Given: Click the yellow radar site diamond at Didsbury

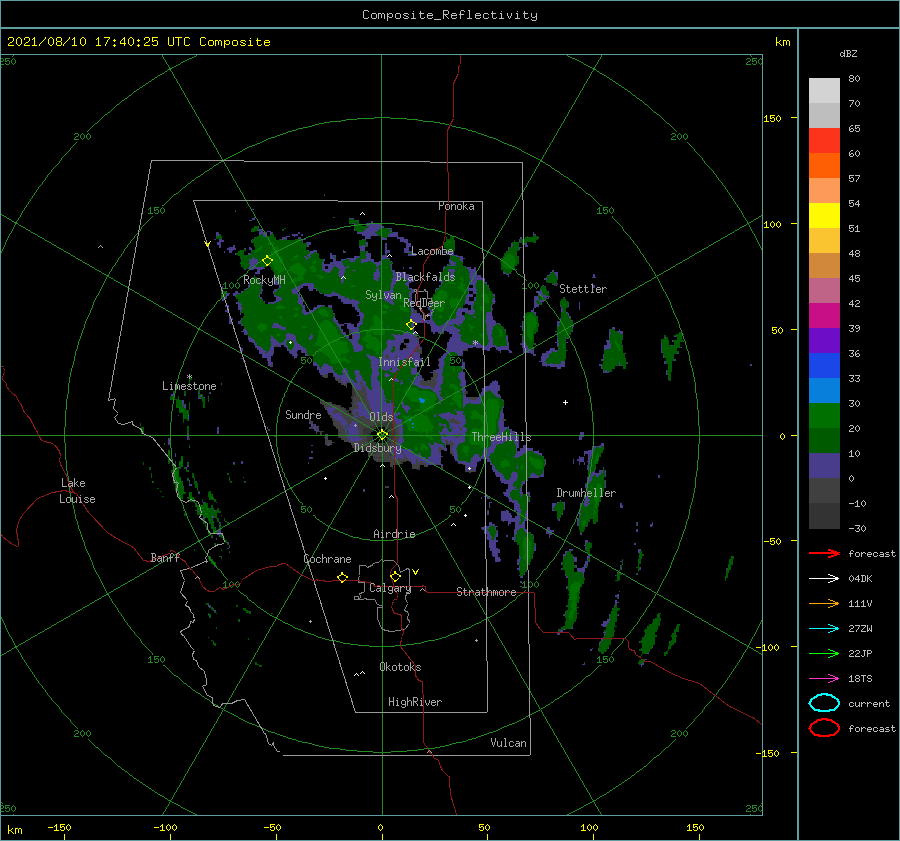Looking at the screenshot, I should pyautogui.click(x=382, y=435).
